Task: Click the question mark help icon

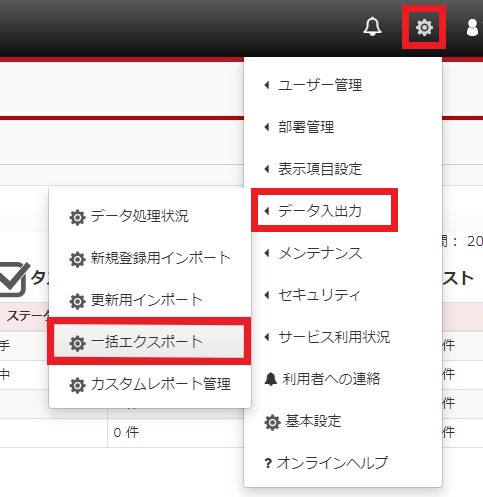Action: pyautogui.click(x=268, y=463)
